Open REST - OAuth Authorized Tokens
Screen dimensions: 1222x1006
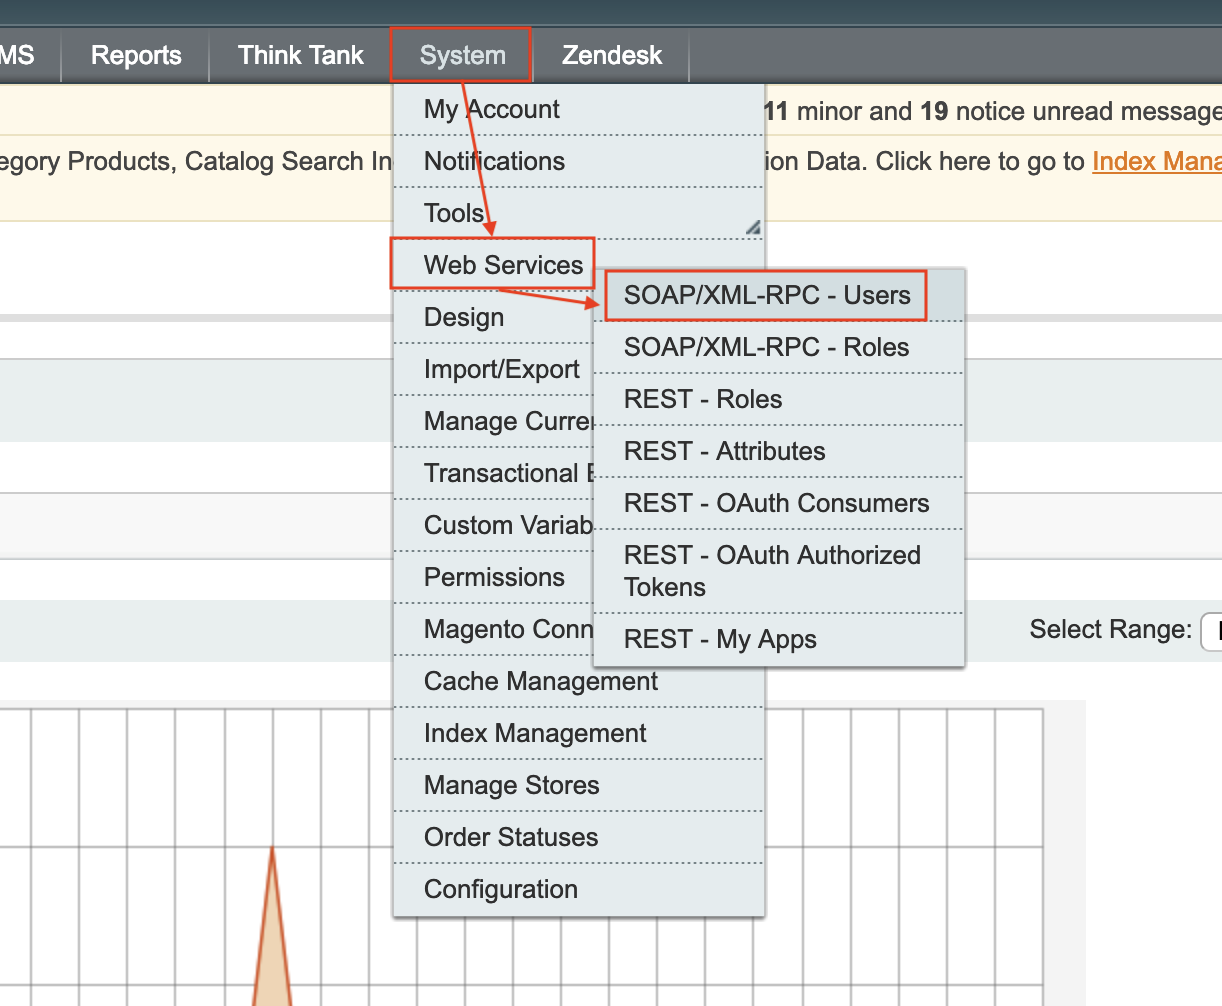[x=779, y=571]
